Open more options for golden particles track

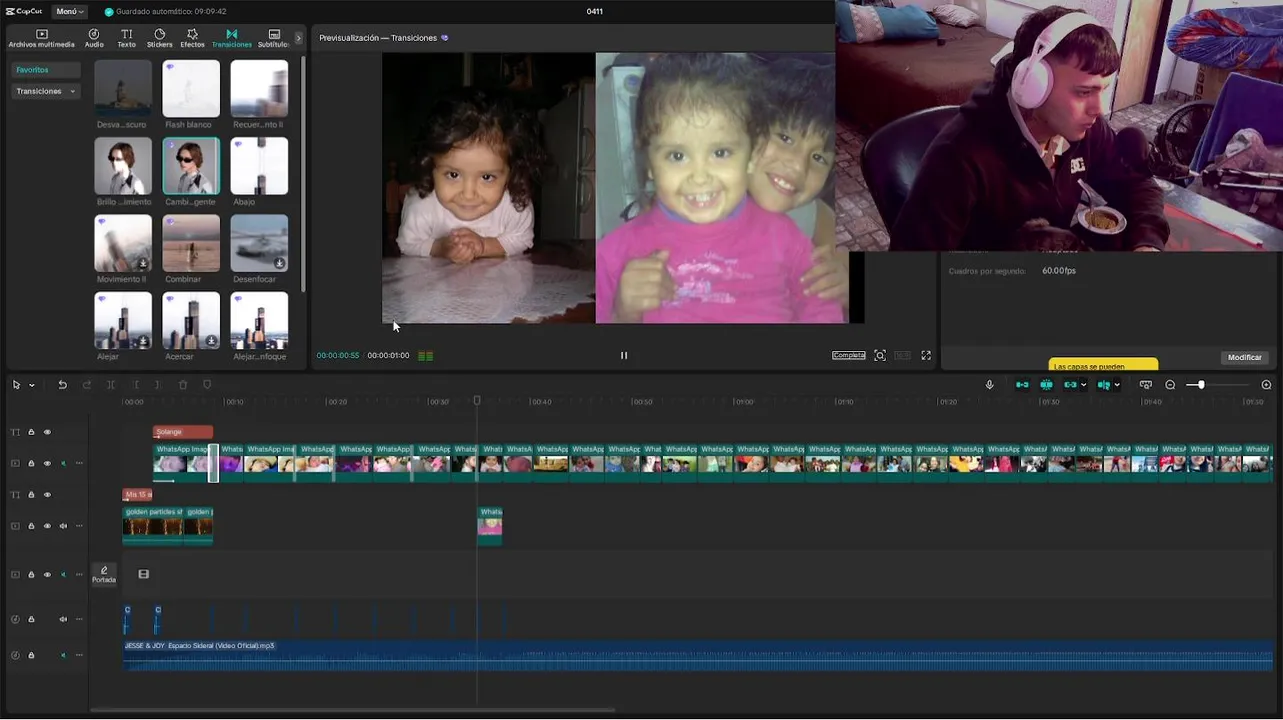(79, 526)
